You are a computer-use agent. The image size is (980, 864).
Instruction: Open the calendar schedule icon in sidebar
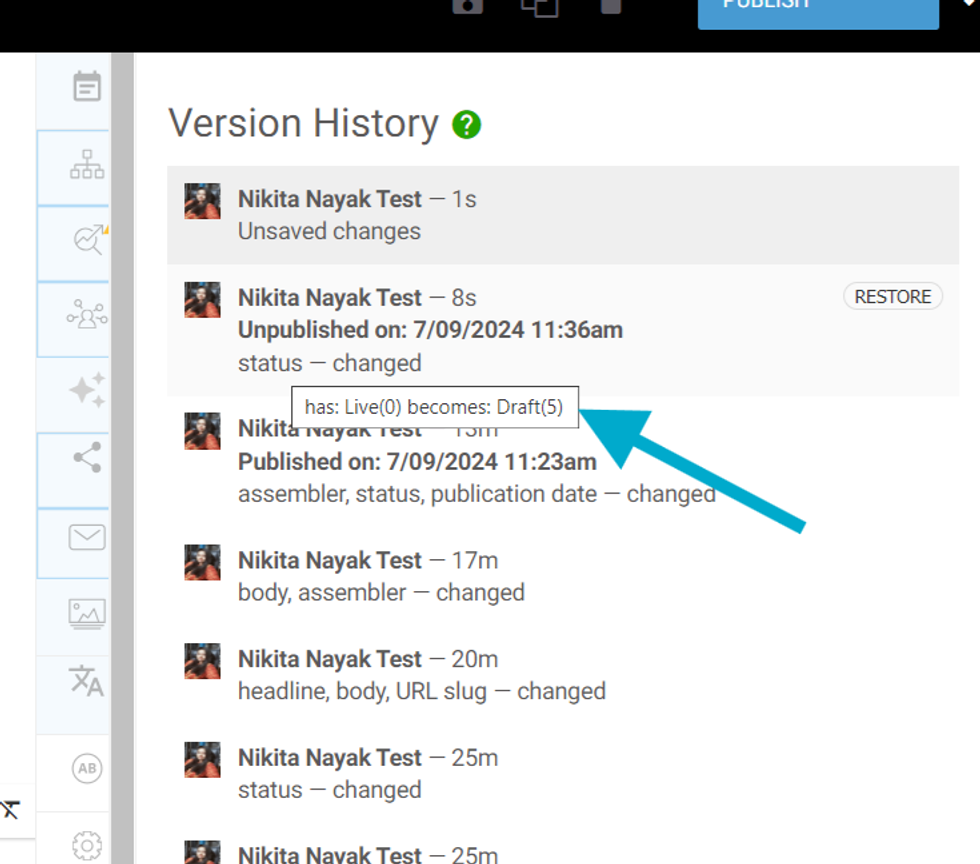[87, 87]
